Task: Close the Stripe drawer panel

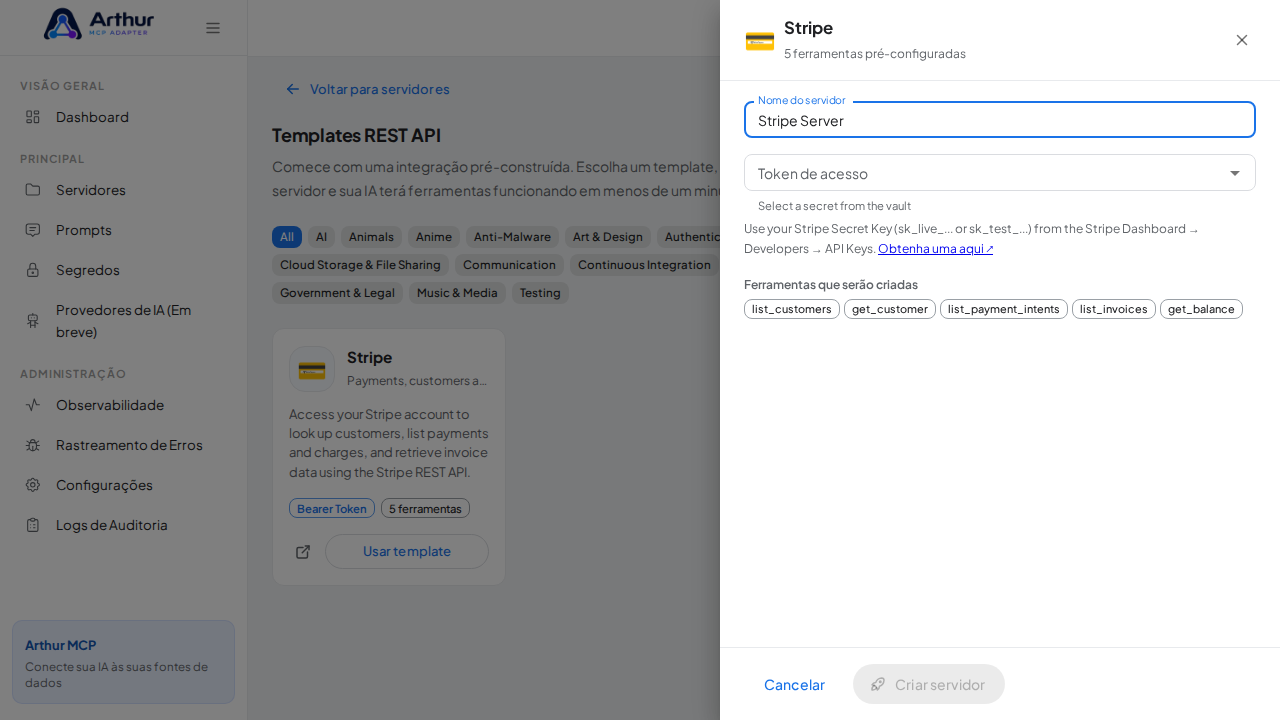Action: tap(1242, 40)
